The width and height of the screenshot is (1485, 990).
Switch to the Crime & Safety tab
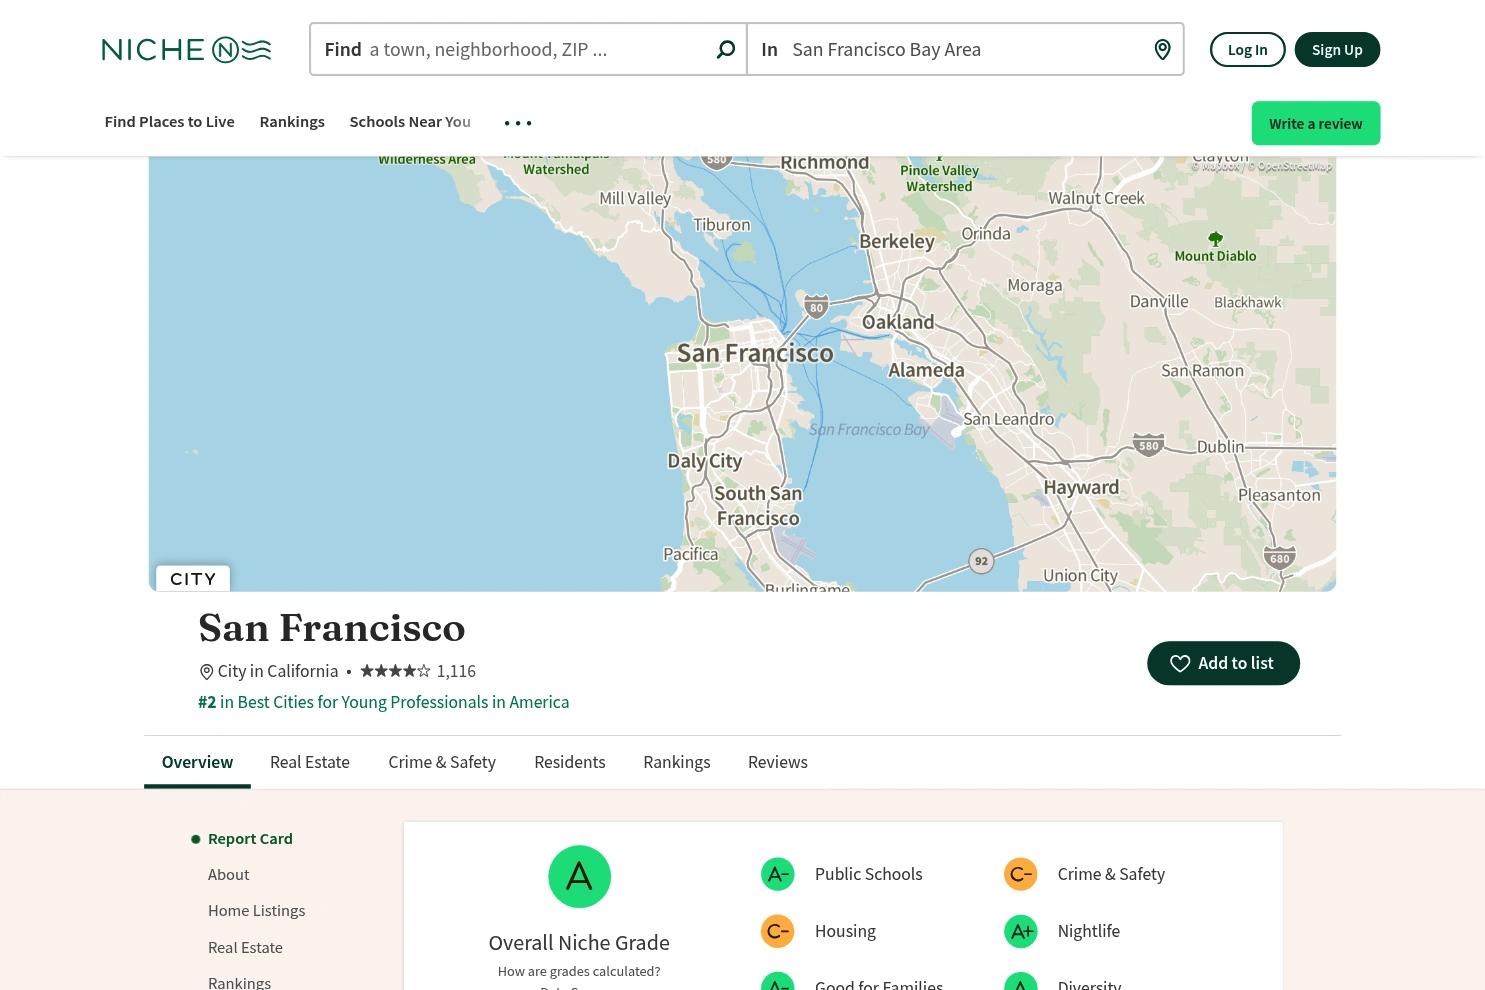pos(442,762)
